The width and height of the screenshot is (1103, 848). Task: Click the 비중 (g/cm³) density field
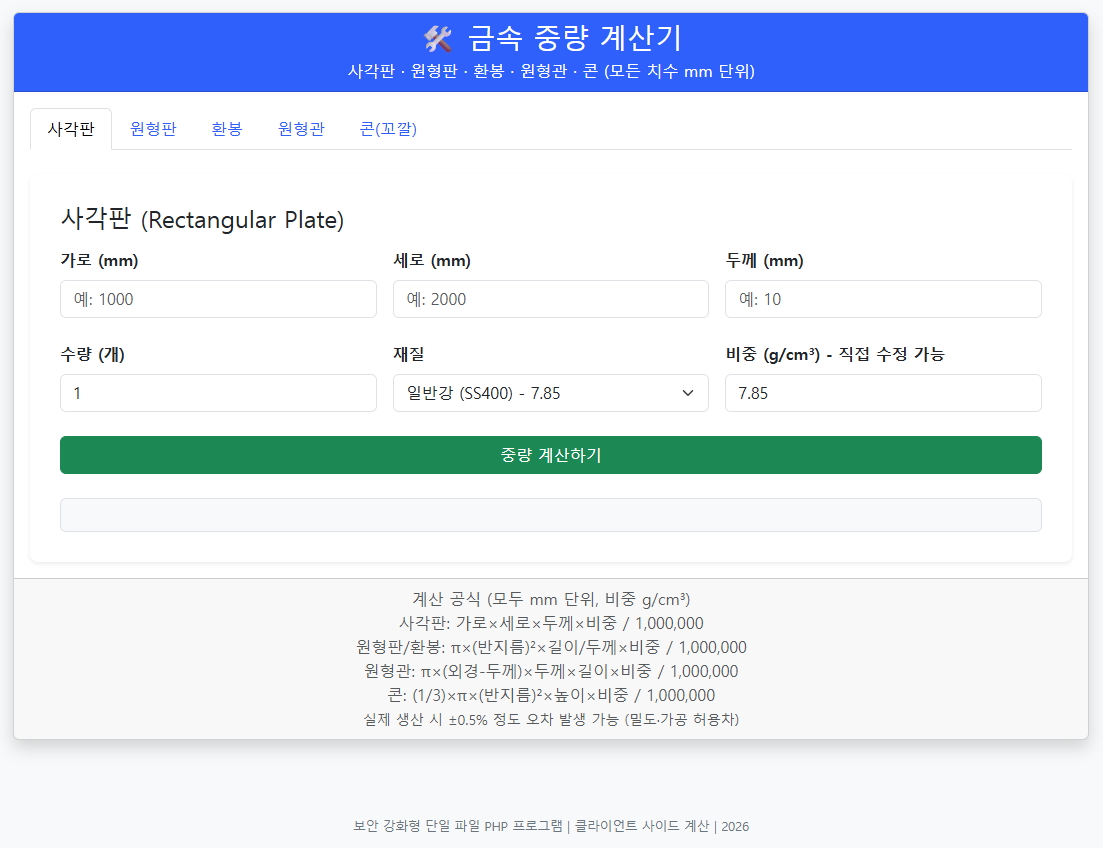point(882,393)
